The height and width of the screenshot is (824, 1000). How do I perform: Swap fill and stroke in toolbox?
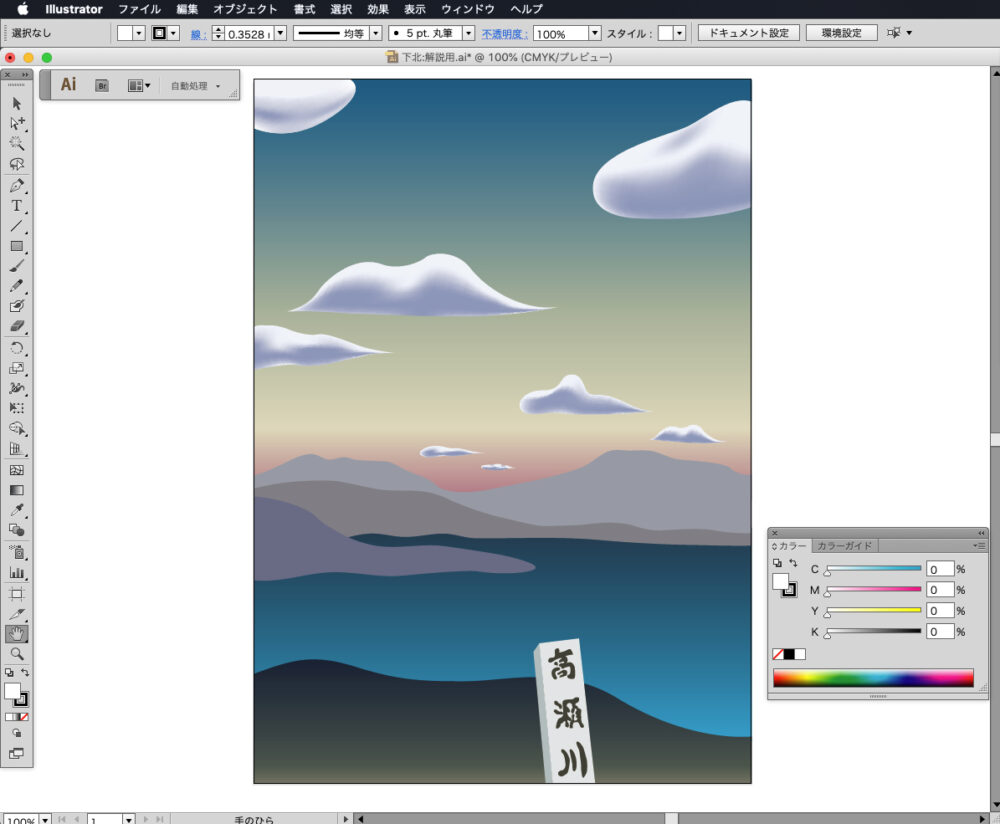coord(26,673)
